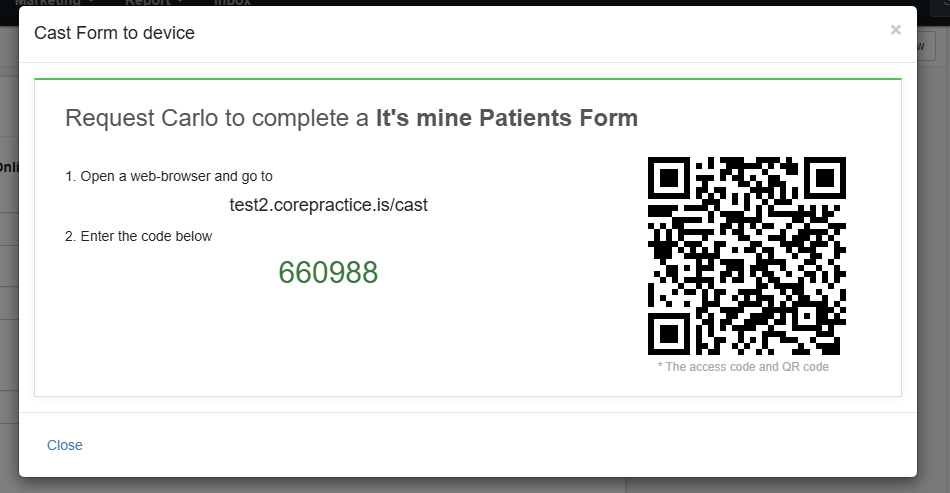The height and width of the screenshot is (493, 950).
Task: Click the 'Cast Form to device' dialog title
Action: point(115,33)
